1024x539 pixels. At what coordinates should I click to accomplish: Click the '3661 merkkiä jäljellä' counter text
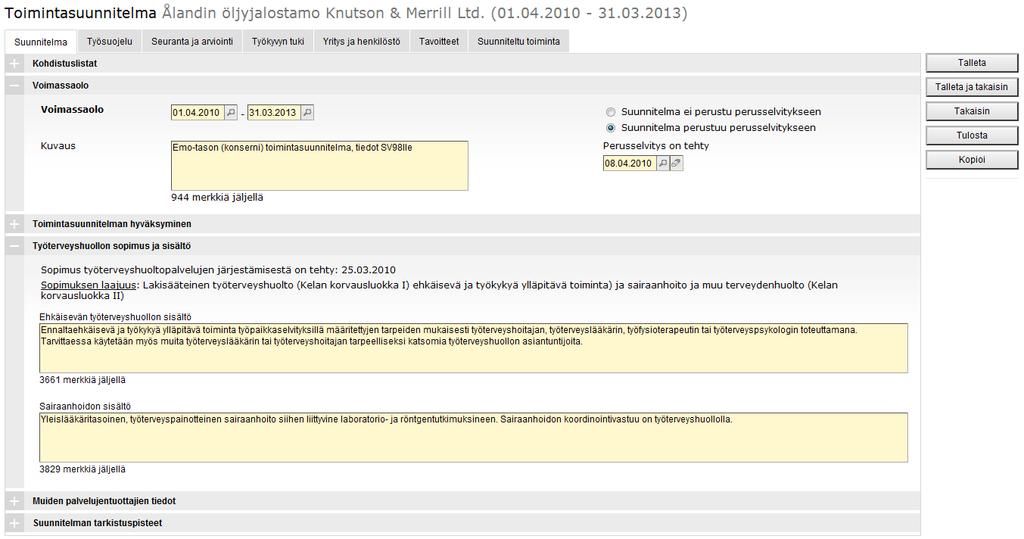click(82, 380)
